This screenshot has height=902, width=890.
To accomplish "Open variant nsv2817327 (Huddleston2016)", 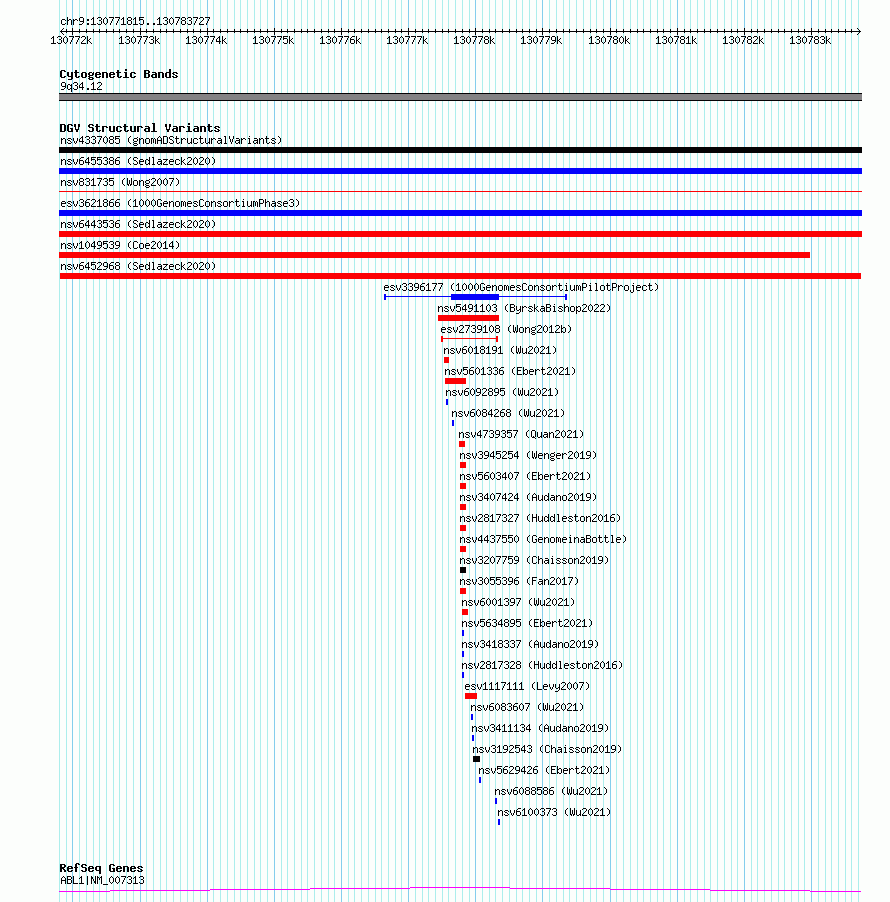I will pyautogui.click(x=540, y=518).
